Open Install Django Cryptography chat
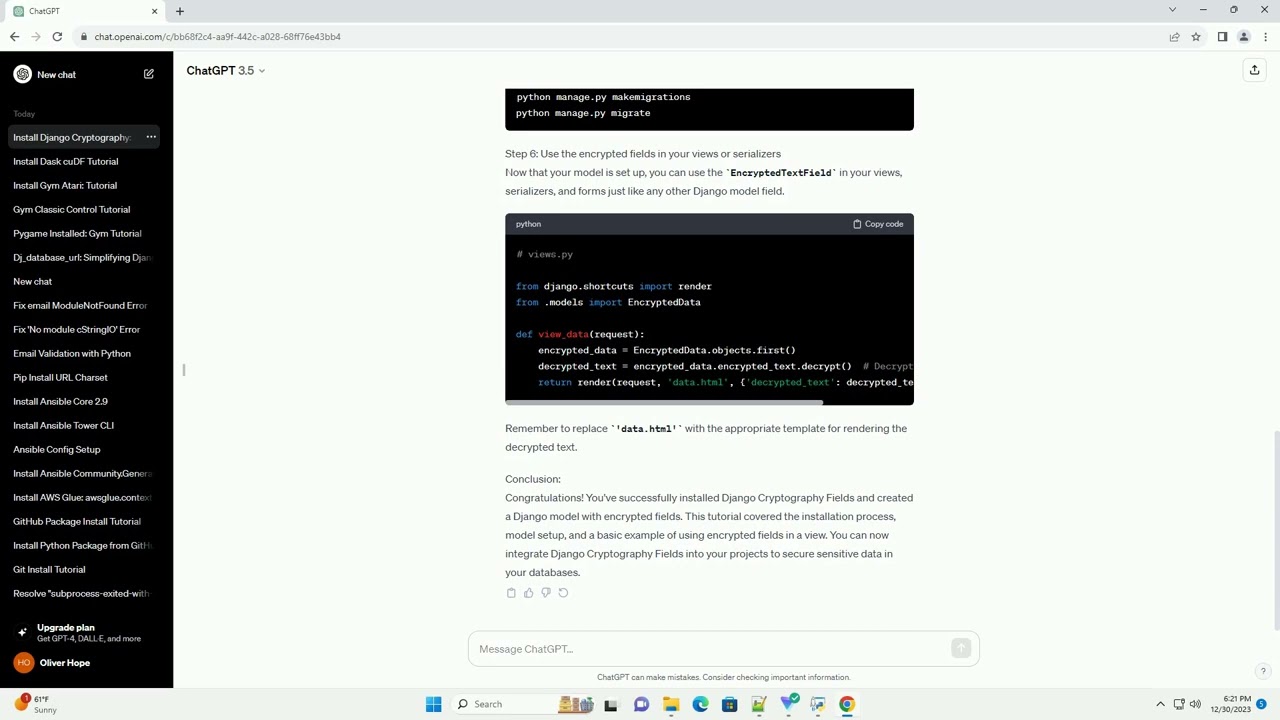The width and height of the screenshot is (1280, 720). click(72, 137)
